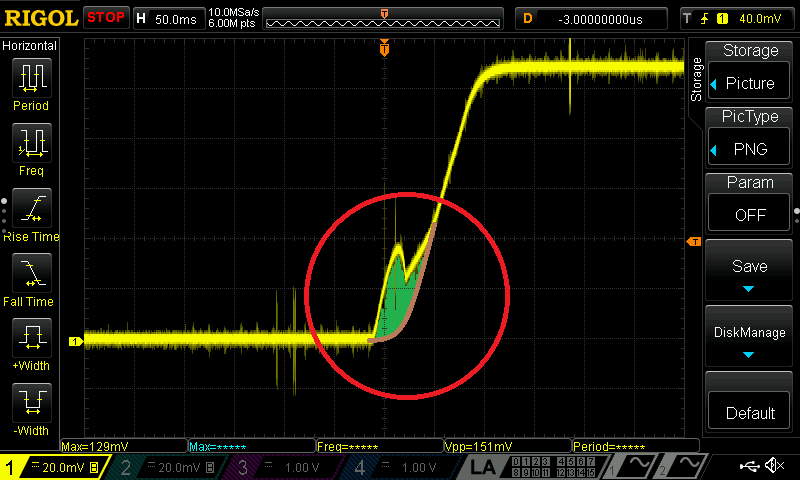Choose the Rise Time measurement icon
Viewport: 800px width, 480px height.
31,209
